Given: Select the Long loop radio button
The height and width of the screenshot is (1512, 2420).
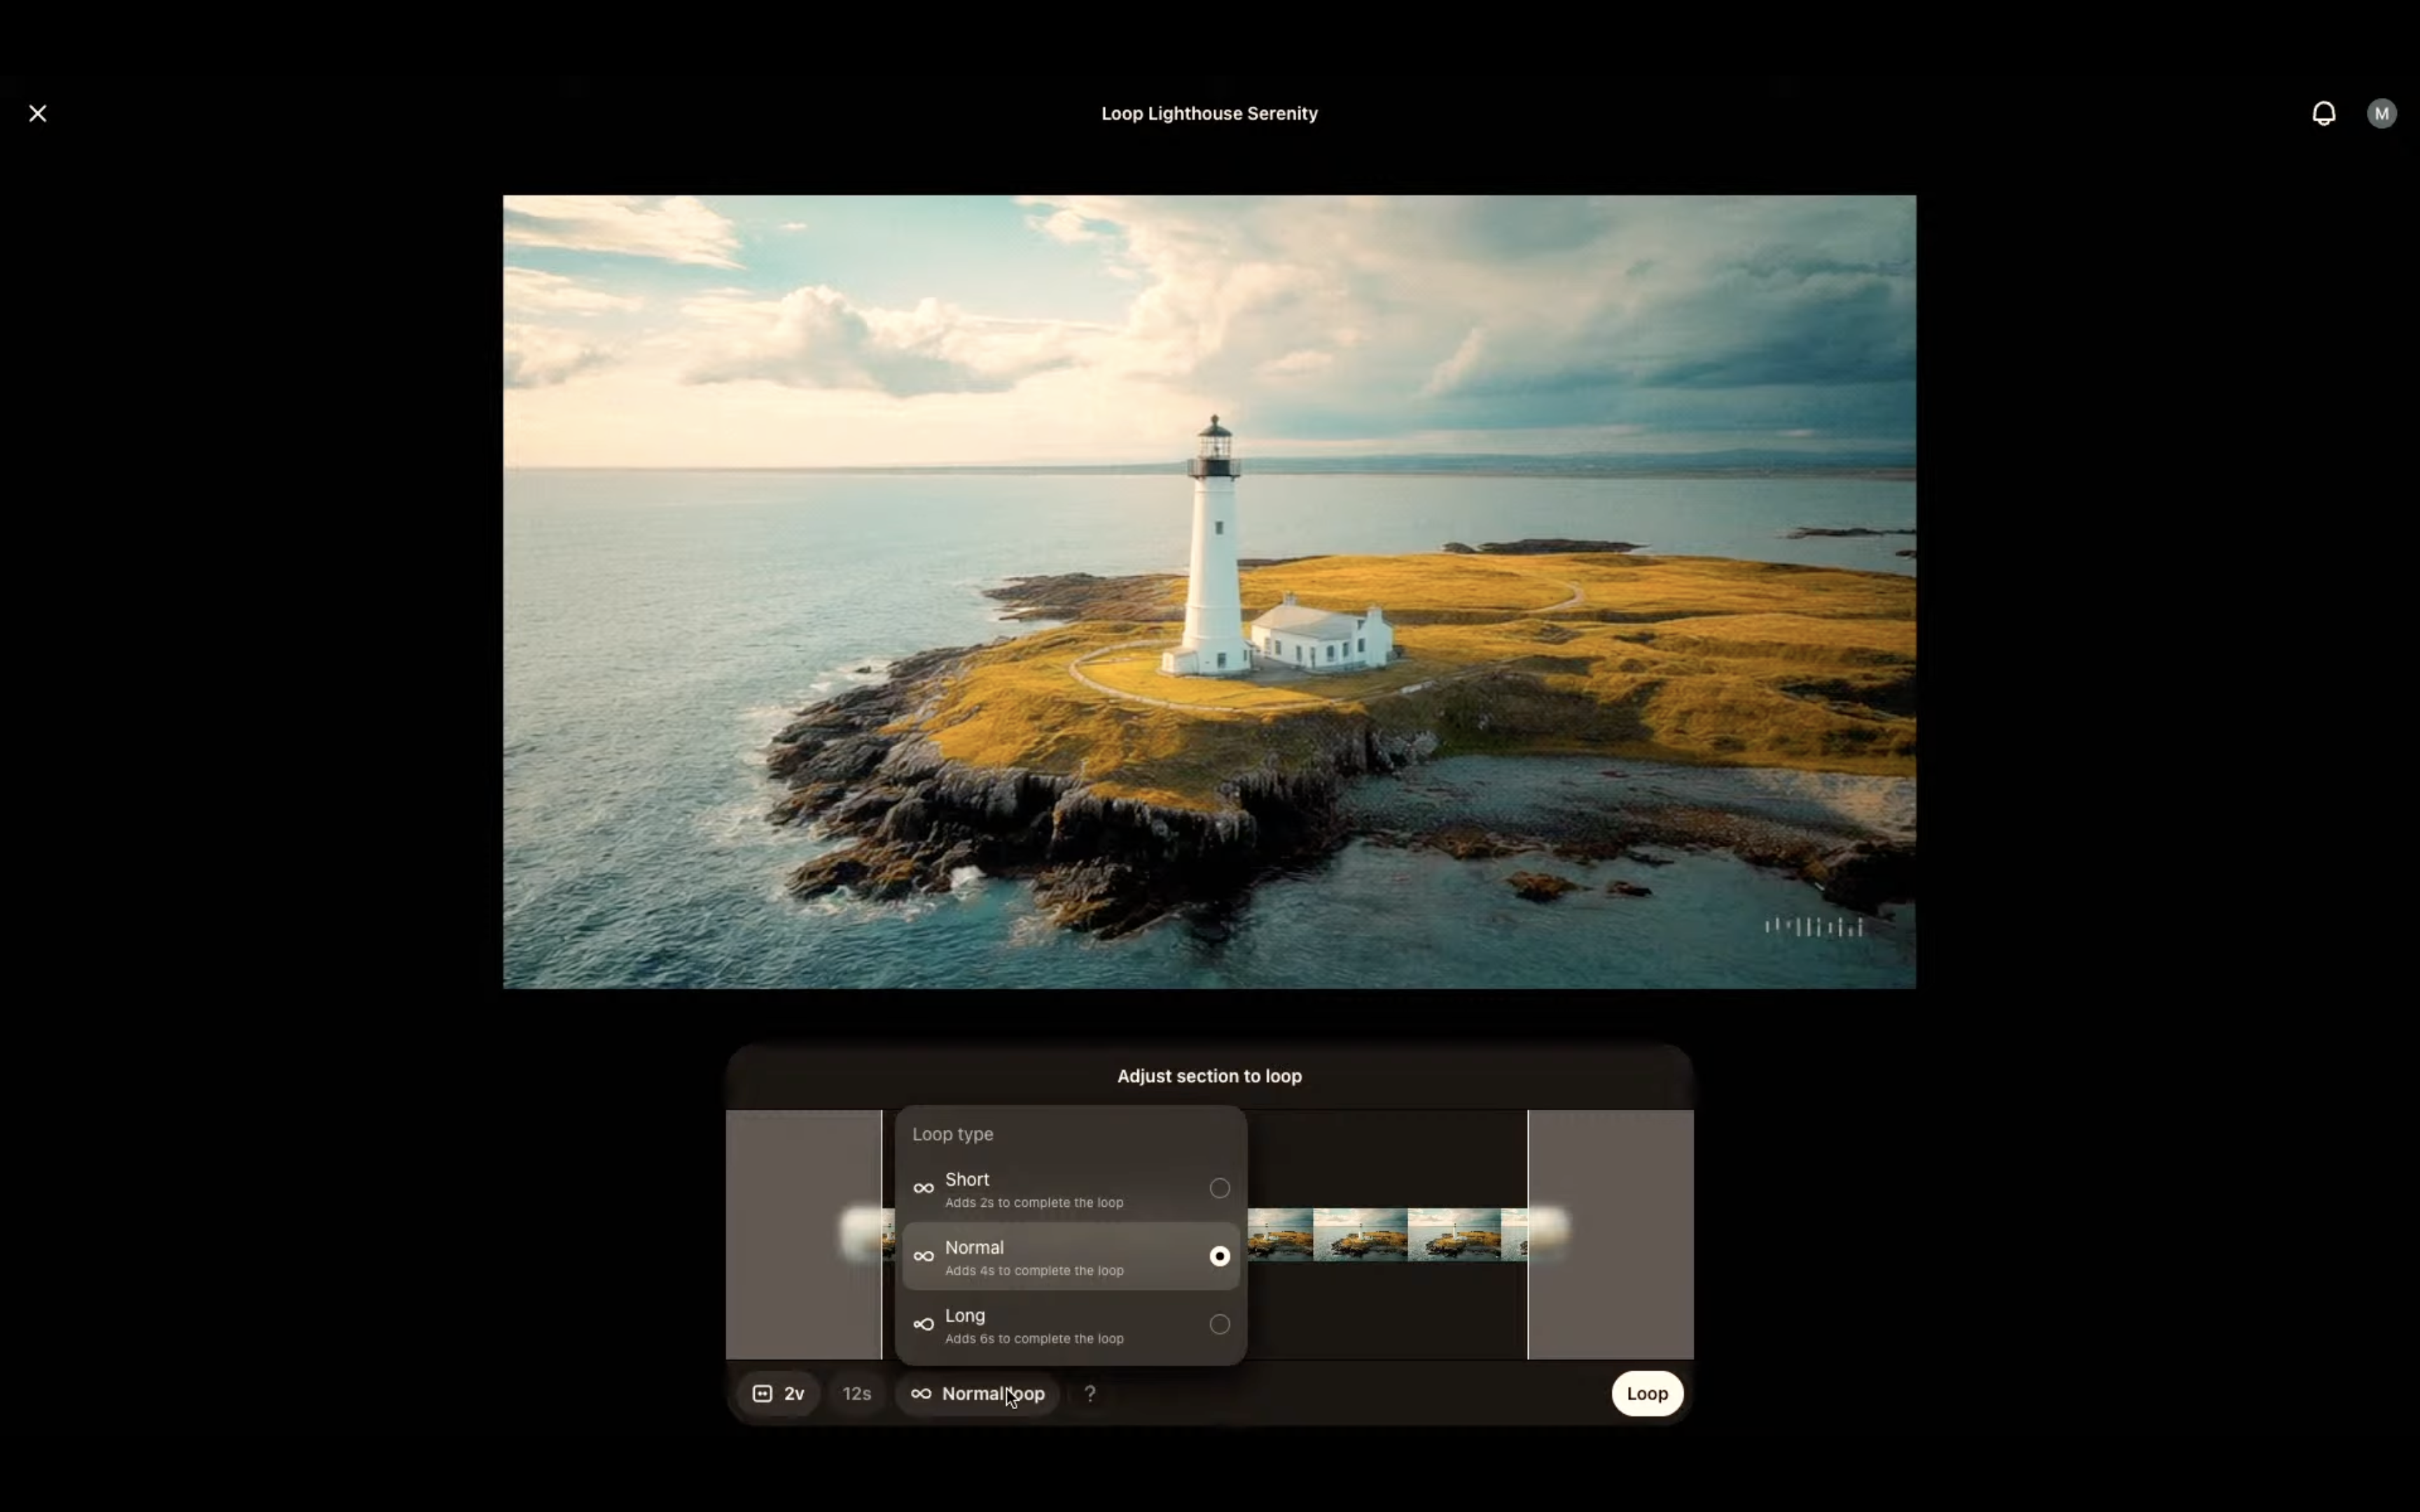Looking at the screenshot, I should pos(1219,1324).
